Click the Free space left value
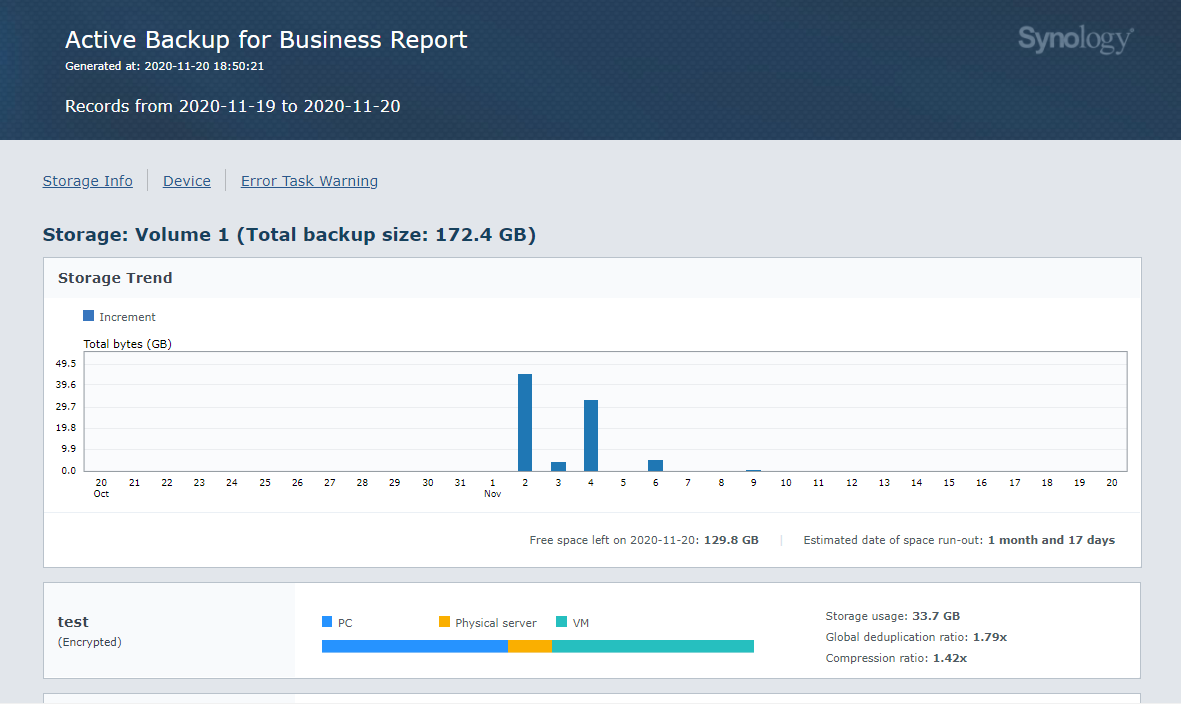 point(730,540)
